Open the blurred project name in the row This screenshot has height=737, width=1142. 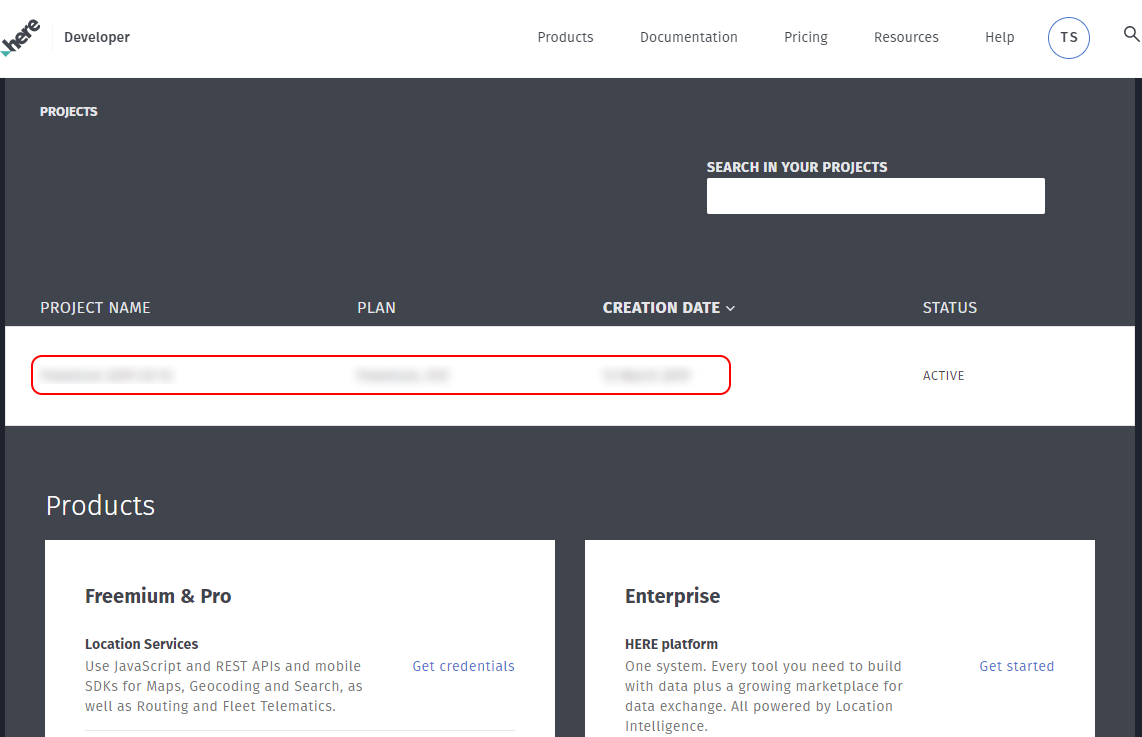coord(108,376)
